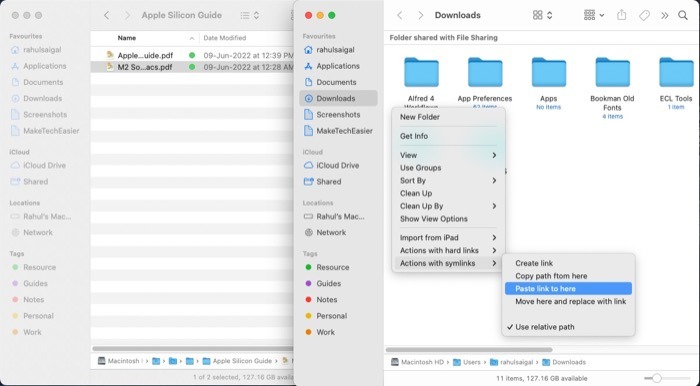
Task: Open Actions with symlinks submenu
Action: tap(448, 263)
